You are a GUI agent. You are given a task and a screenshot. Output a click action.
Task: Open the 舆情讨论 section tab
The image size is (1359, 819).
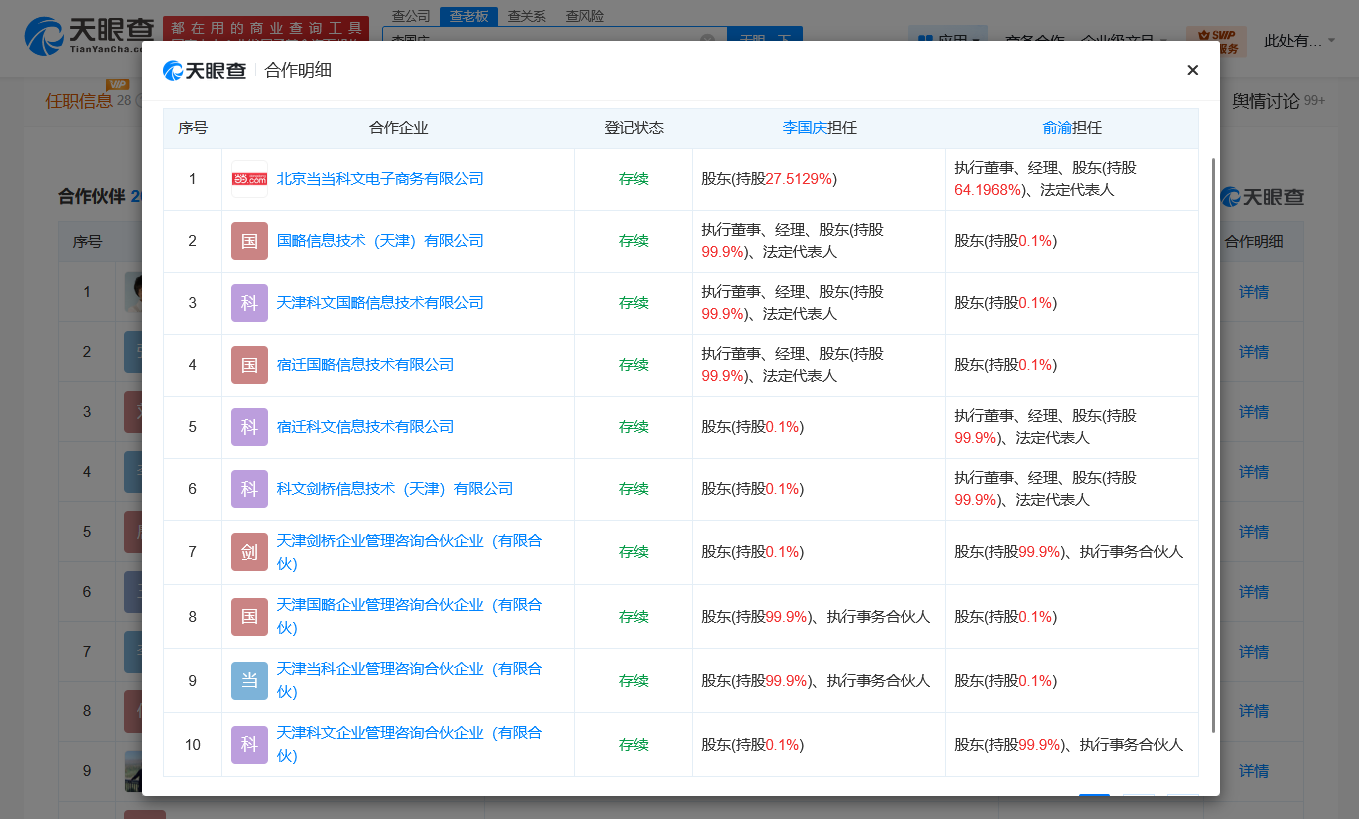point(1266,100)
